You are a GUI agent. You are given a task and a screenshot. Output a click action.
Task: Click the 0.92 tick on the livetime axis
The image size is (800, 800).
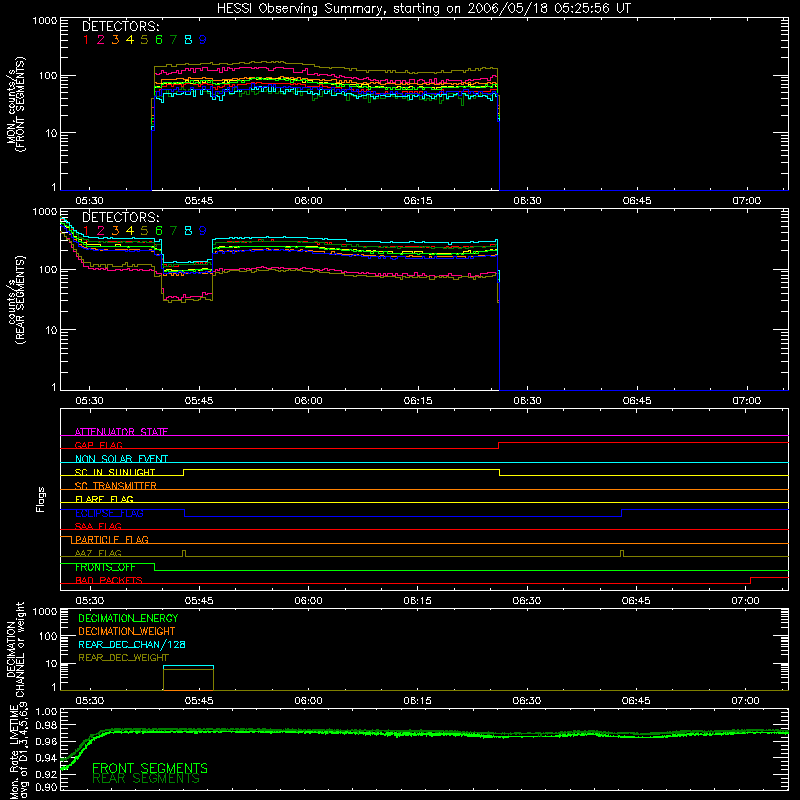46,774
